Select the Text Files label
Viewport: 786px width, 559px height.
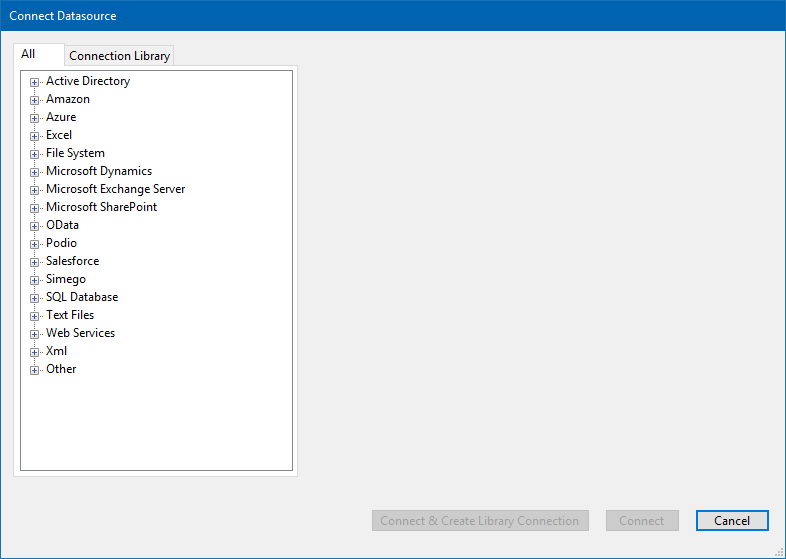[x=70, y=315]
